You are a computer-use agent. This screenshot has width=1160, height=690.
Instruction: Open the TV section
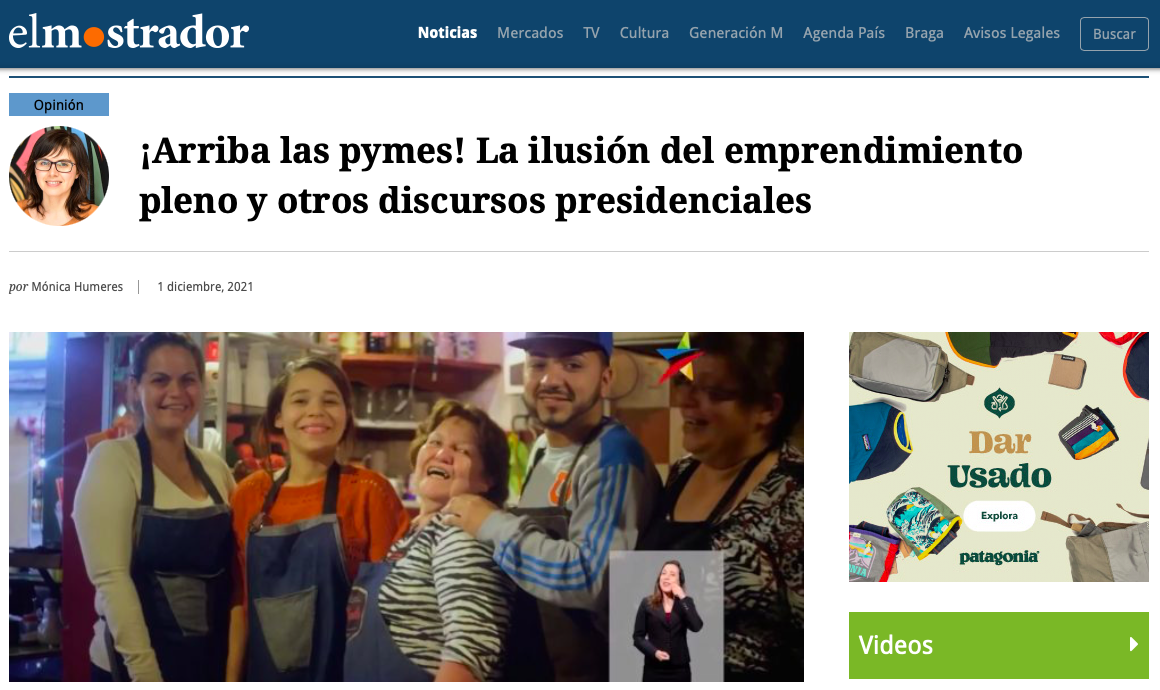(591, 33)
